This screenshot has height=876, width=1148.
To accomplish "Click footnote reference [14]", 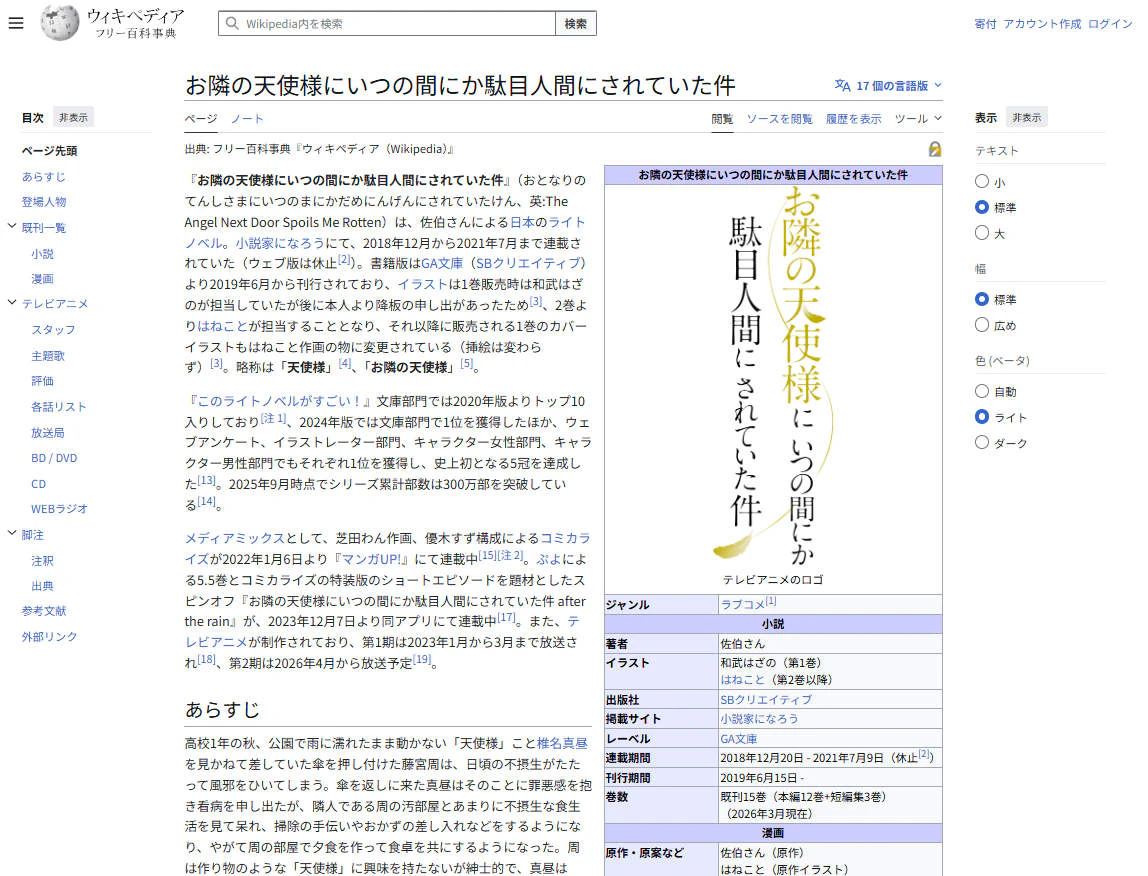I will click(x=206, y=501).
